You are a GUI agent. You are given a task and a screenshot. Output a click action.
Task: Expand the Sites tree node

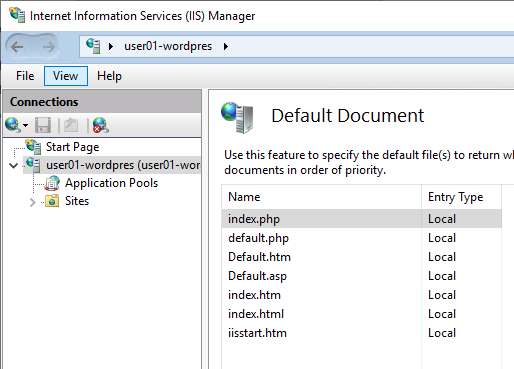32,202
